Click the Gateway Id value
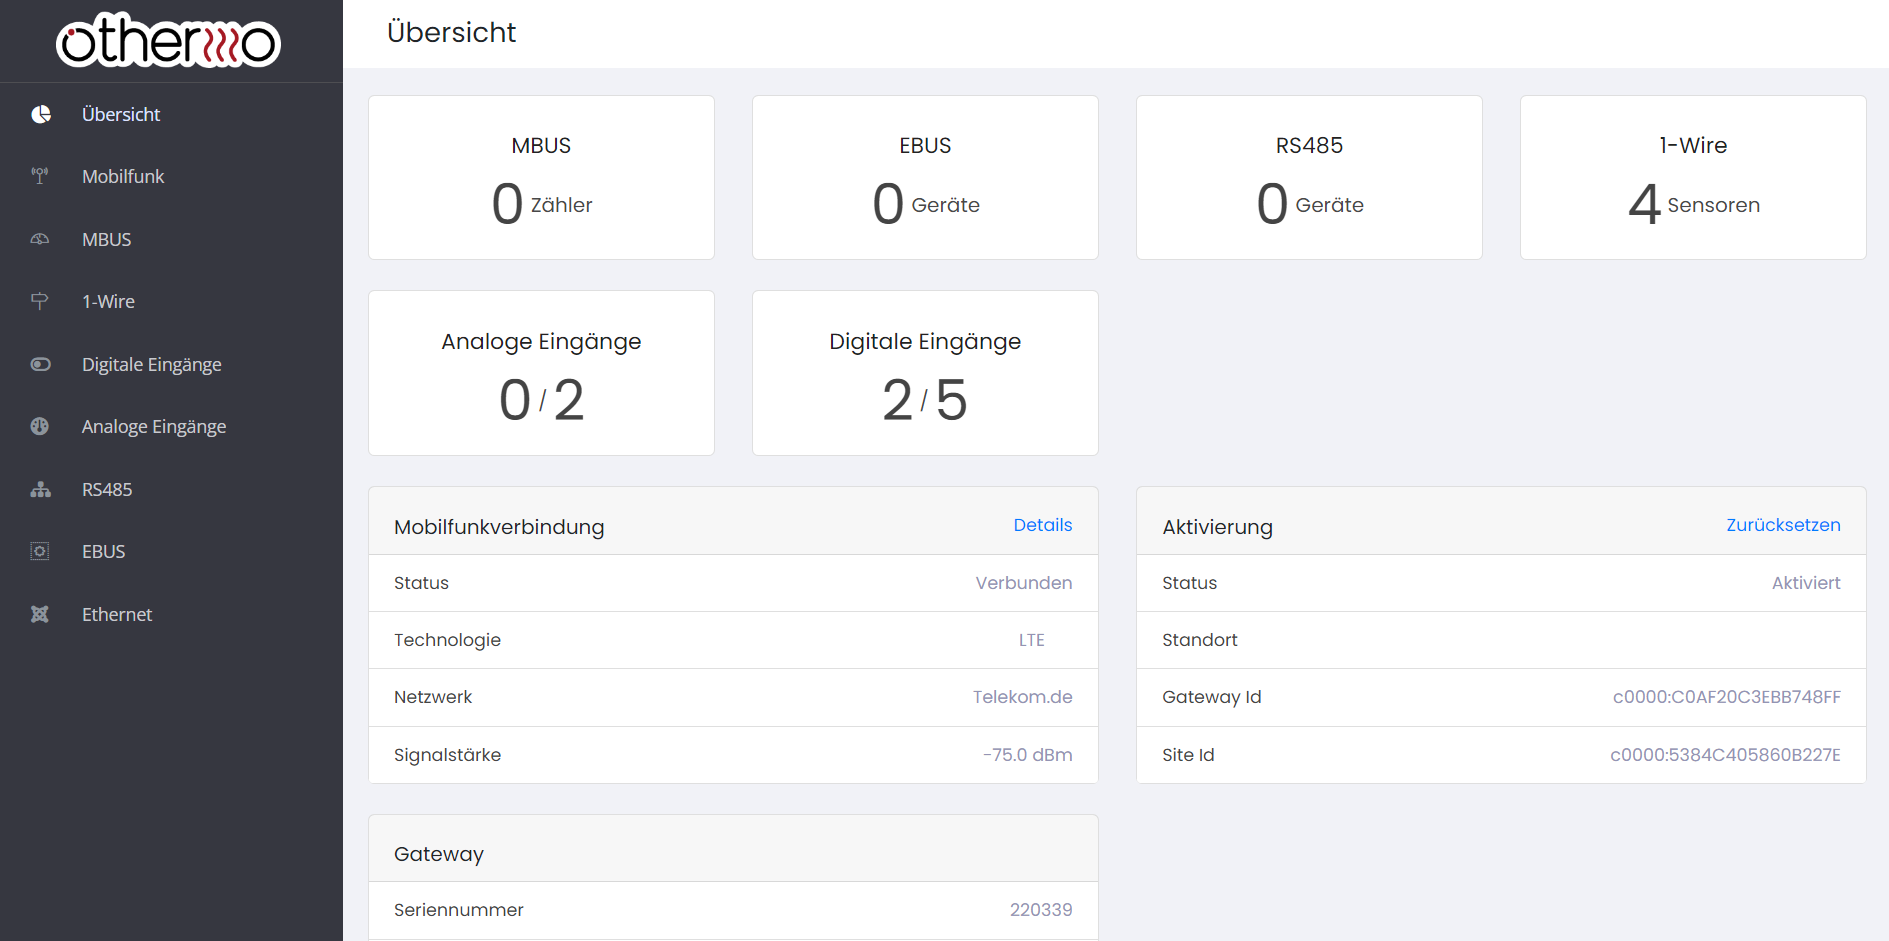 1726,697
